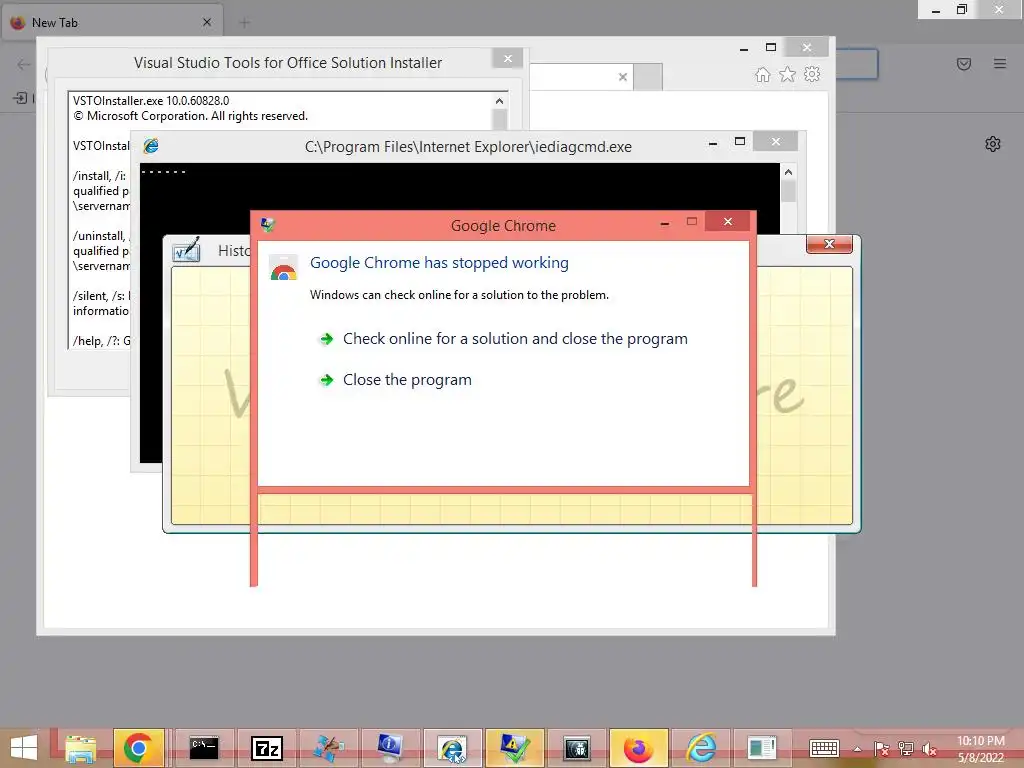
Task: Open the monitor info taskbar icon
Action: tap(390, 748)
